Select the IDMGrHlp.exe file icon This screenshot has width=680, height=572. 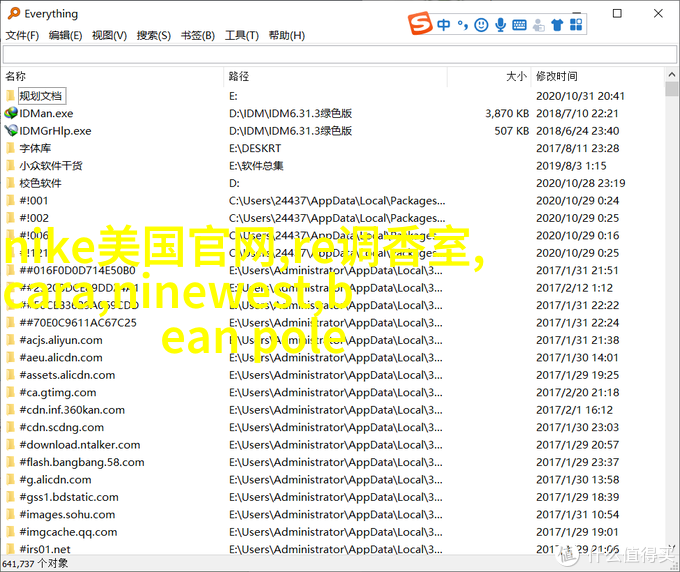pyautogui.click(x=10, y=131)
